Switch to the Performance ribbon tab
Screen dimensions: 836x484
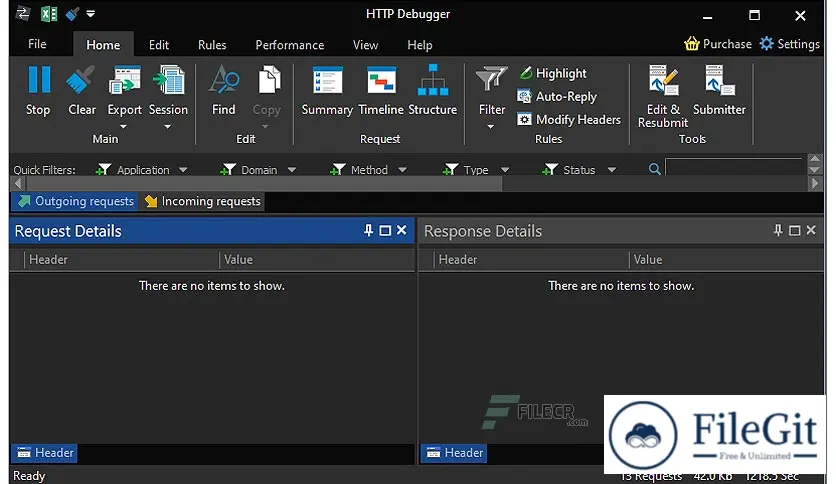tap(290, 45)
